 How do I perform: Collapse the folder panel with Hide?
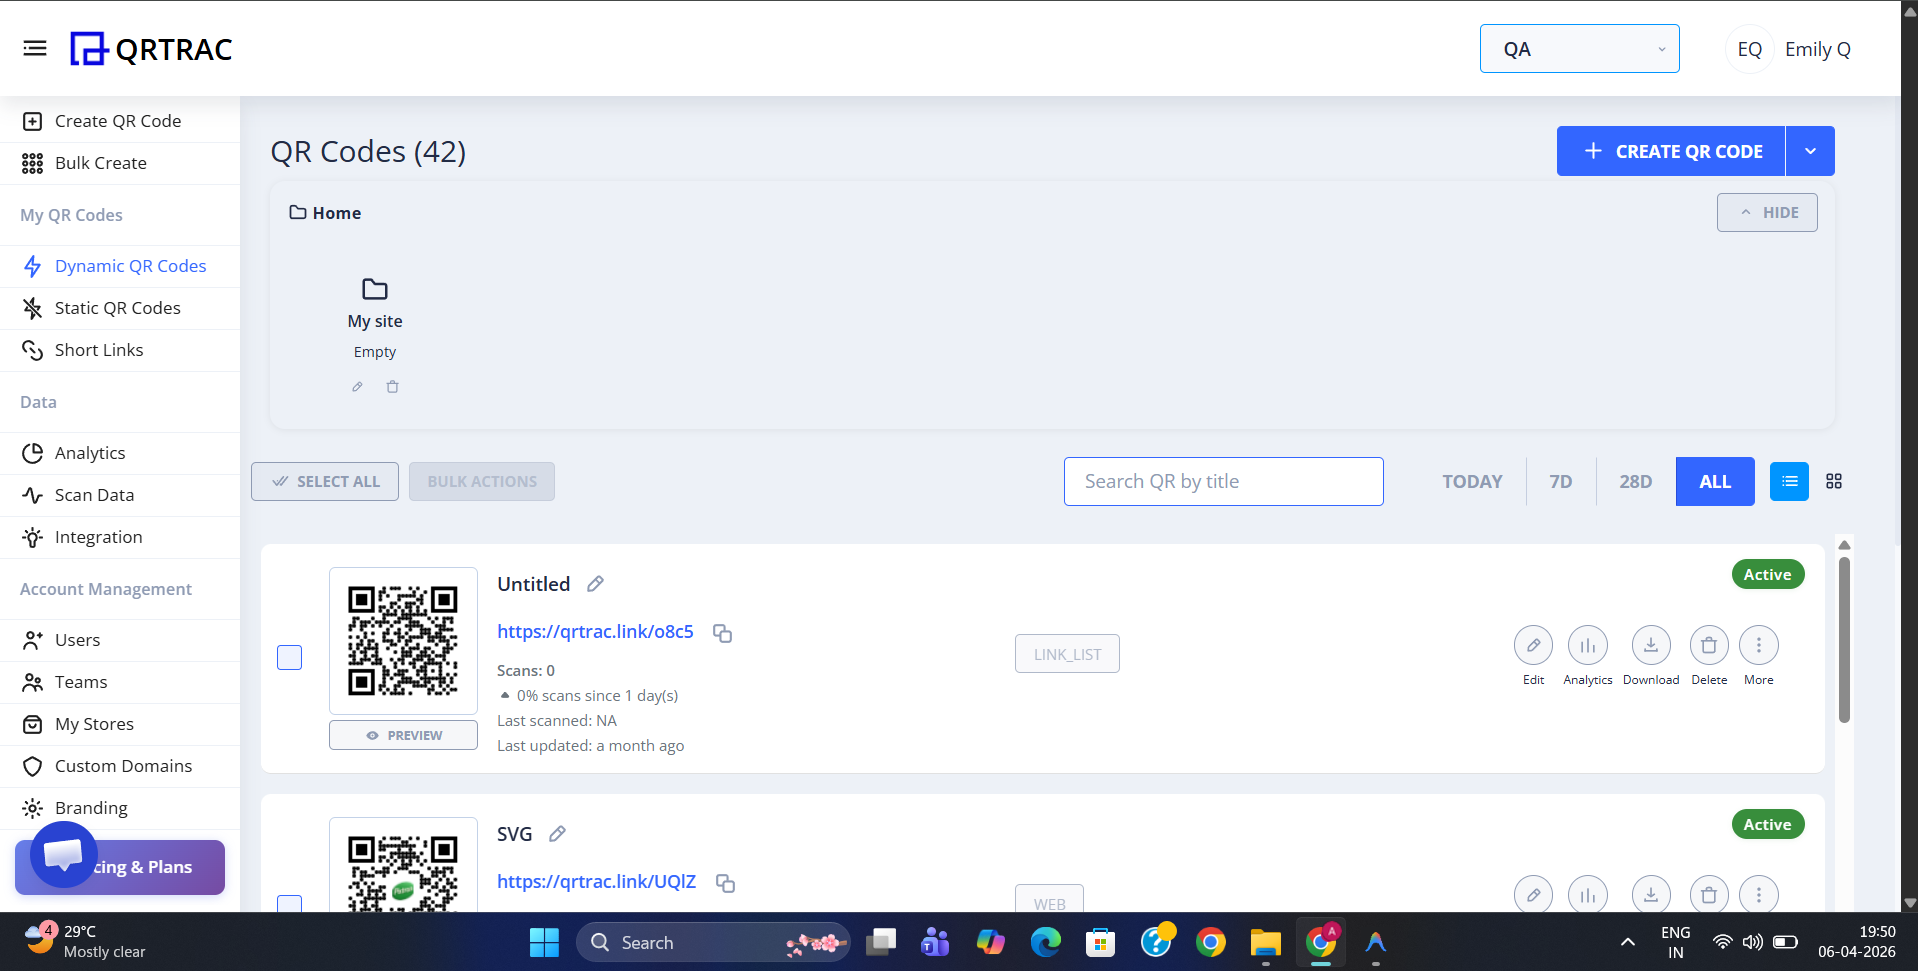[x=1766, y=213]
